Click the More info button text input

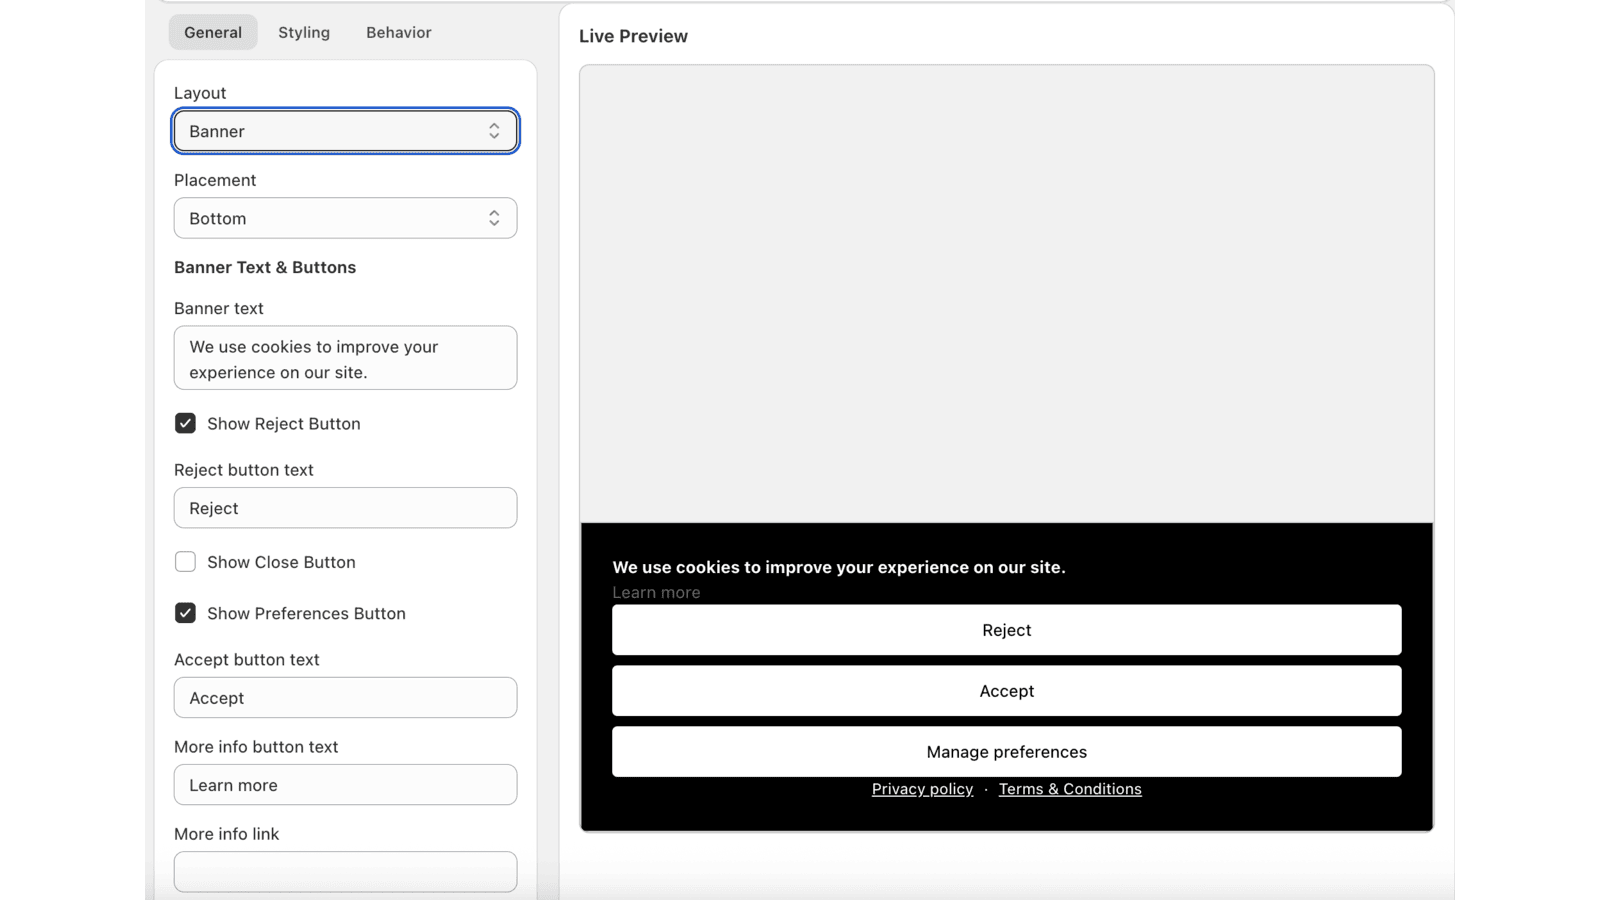345,785
